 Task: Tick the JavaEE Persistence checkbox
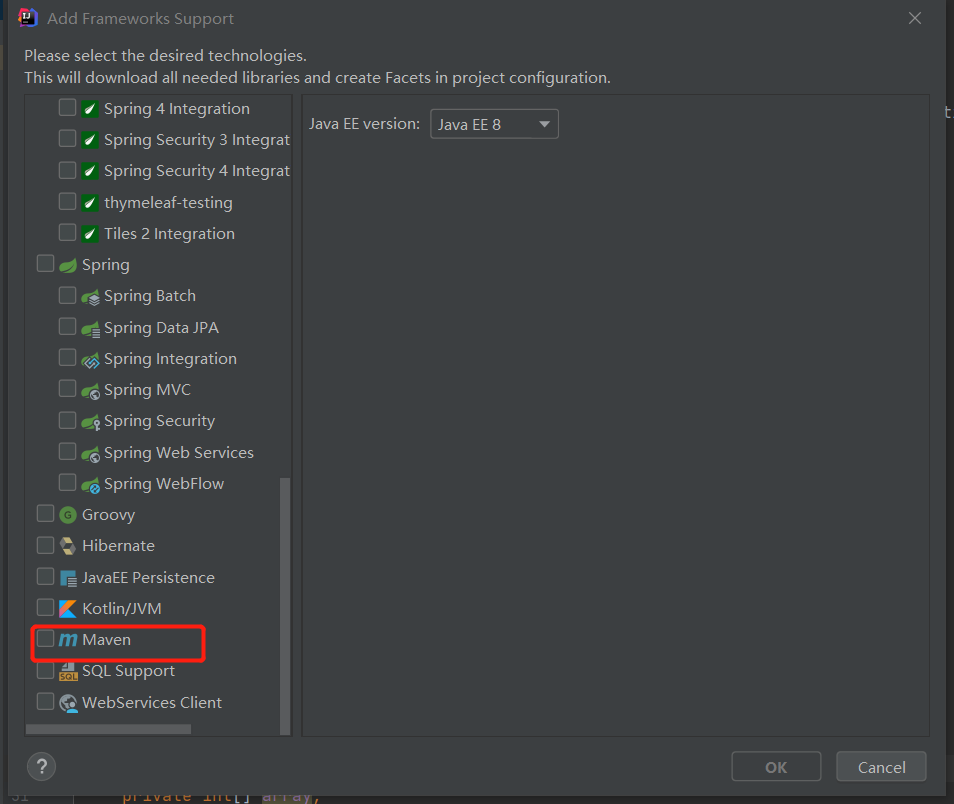[x=46, y=576]
